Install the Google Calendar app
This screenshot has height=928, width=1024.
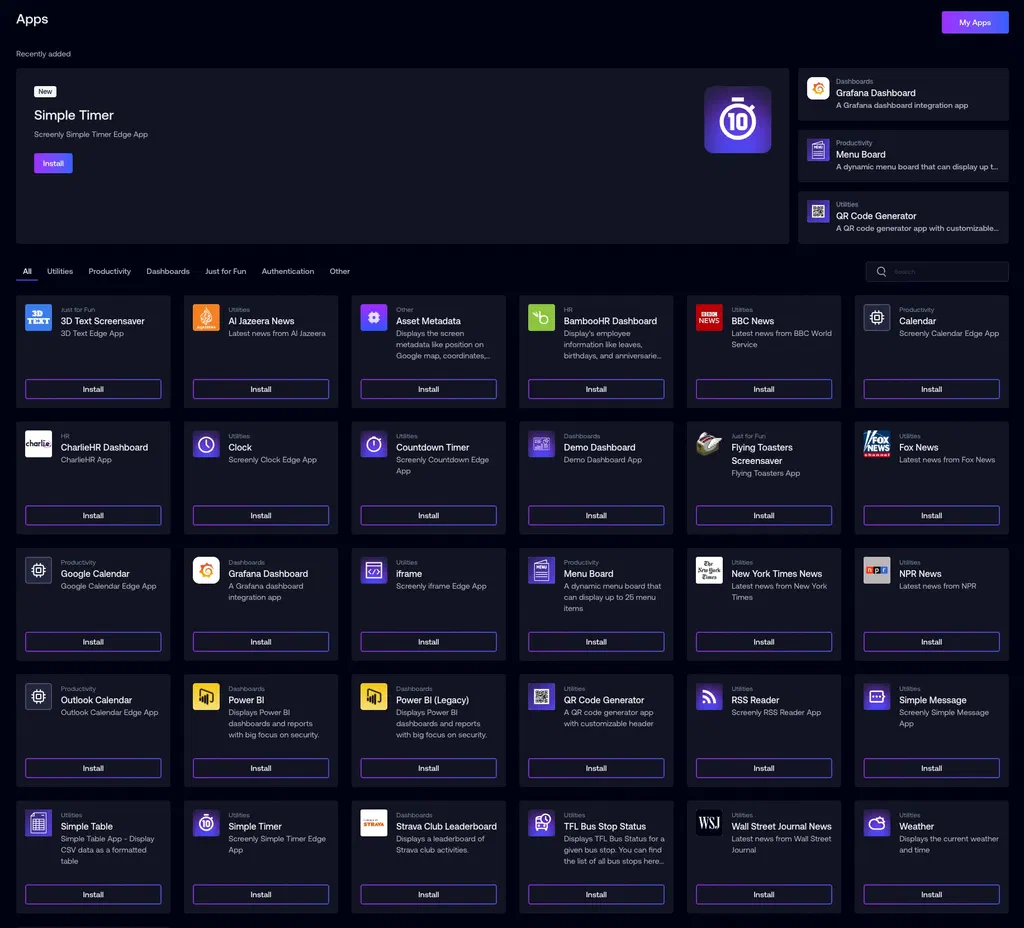tap(93, 642)
